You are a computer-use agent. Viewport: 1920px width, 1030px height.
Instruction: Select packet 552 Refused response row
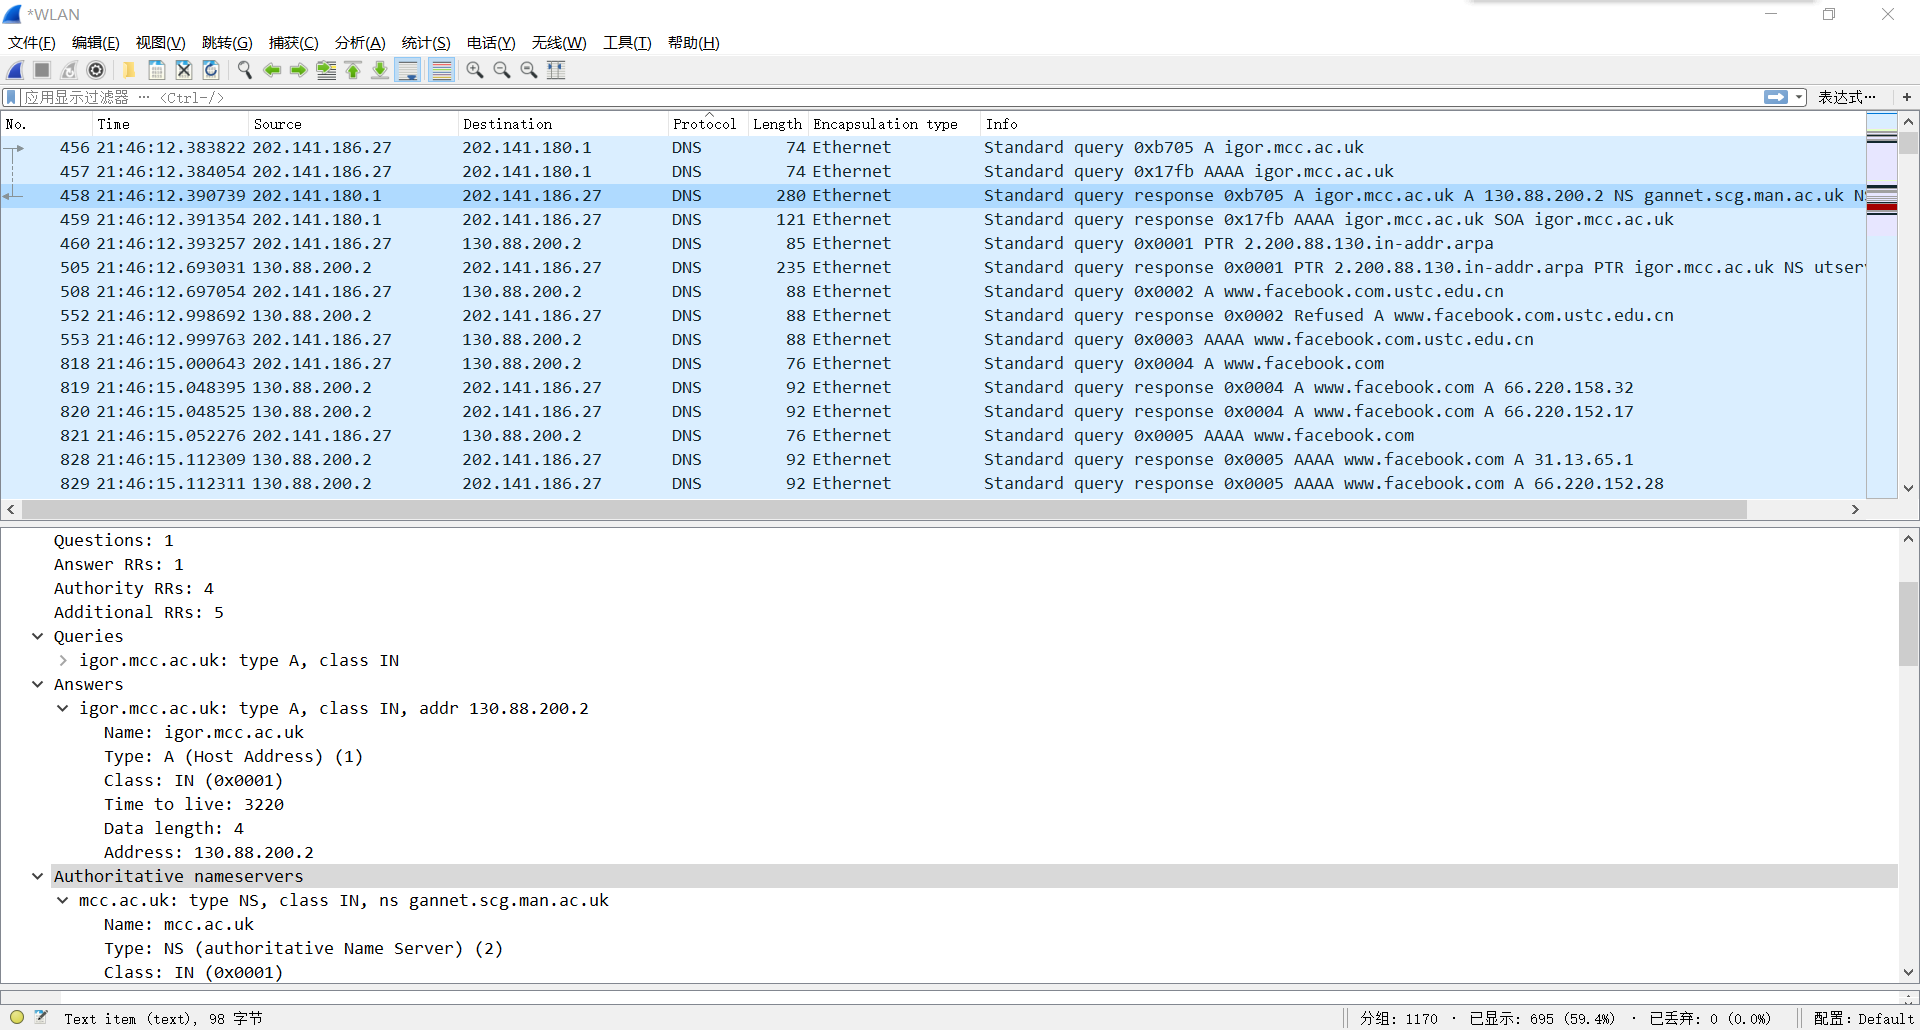tap(933, 316)
